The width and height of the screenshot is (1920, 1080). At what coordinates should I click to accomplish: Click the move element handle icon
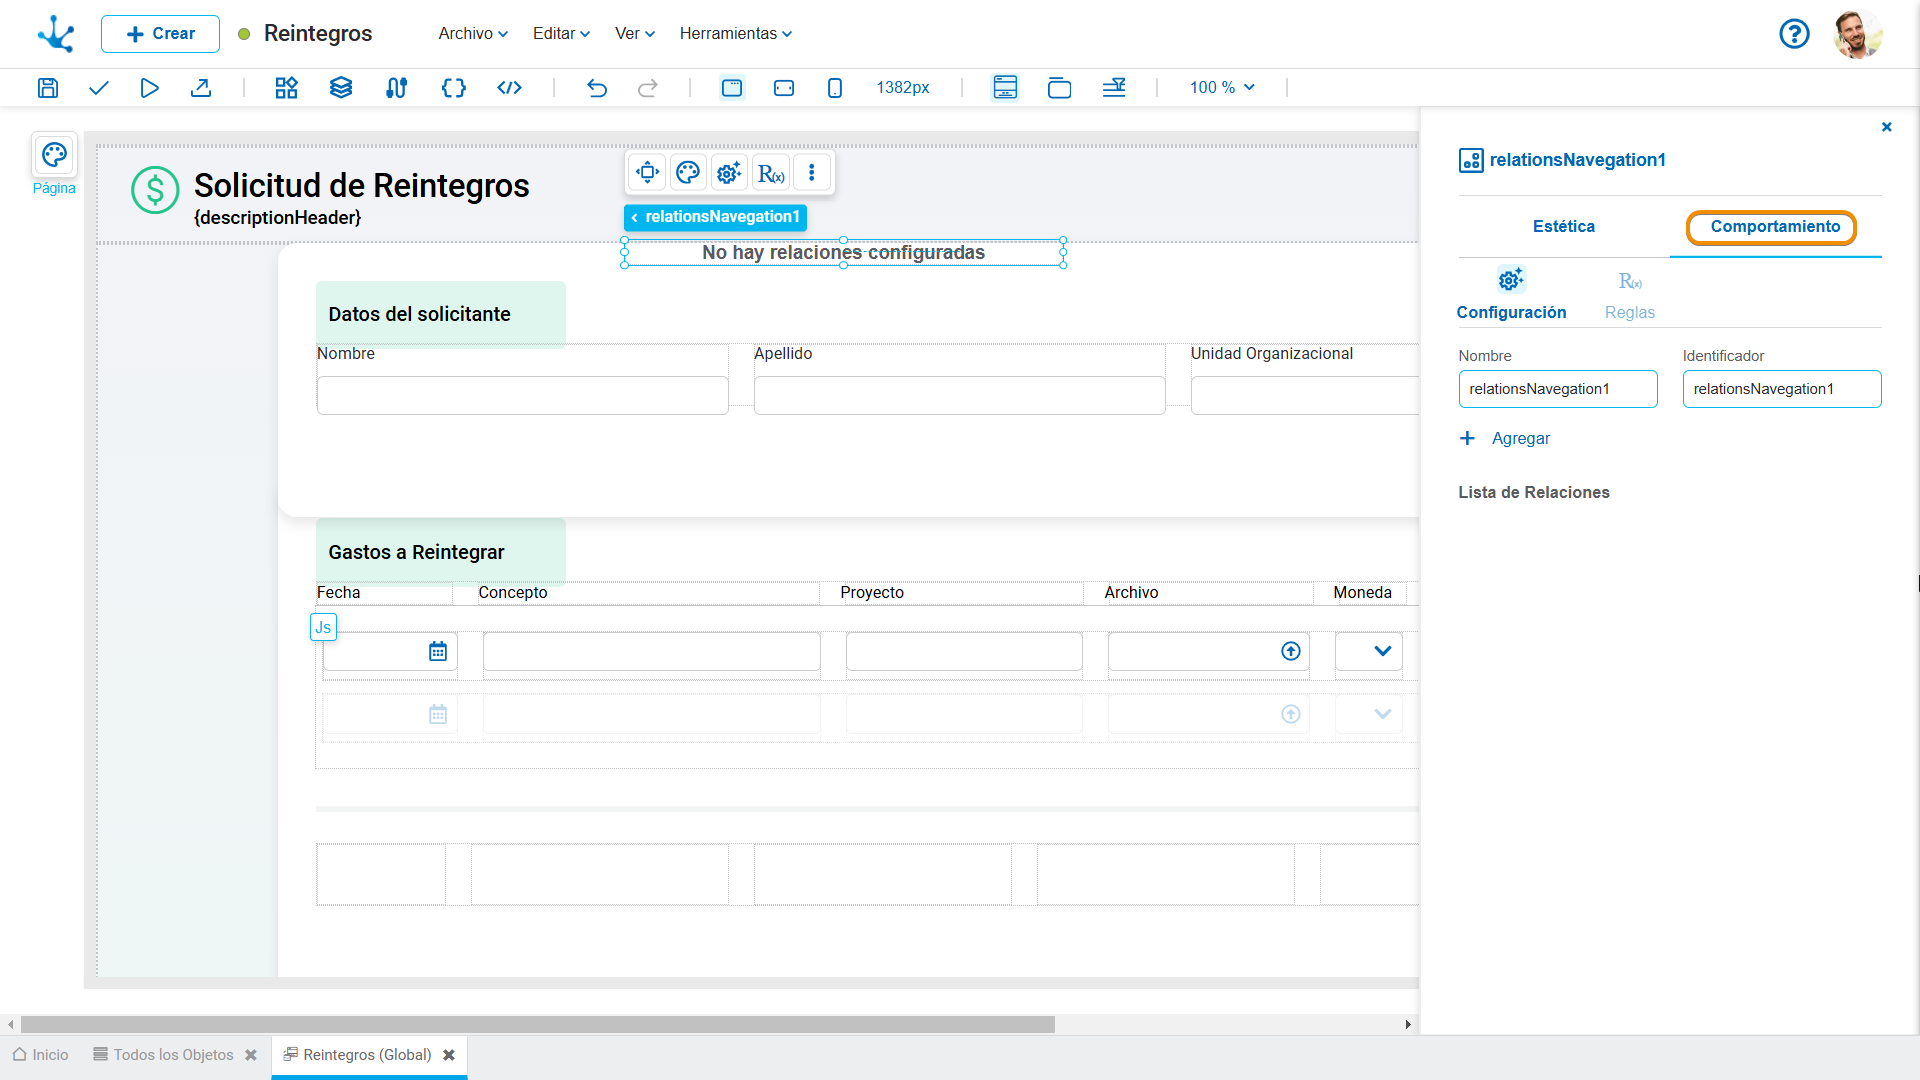coord(648,173)
